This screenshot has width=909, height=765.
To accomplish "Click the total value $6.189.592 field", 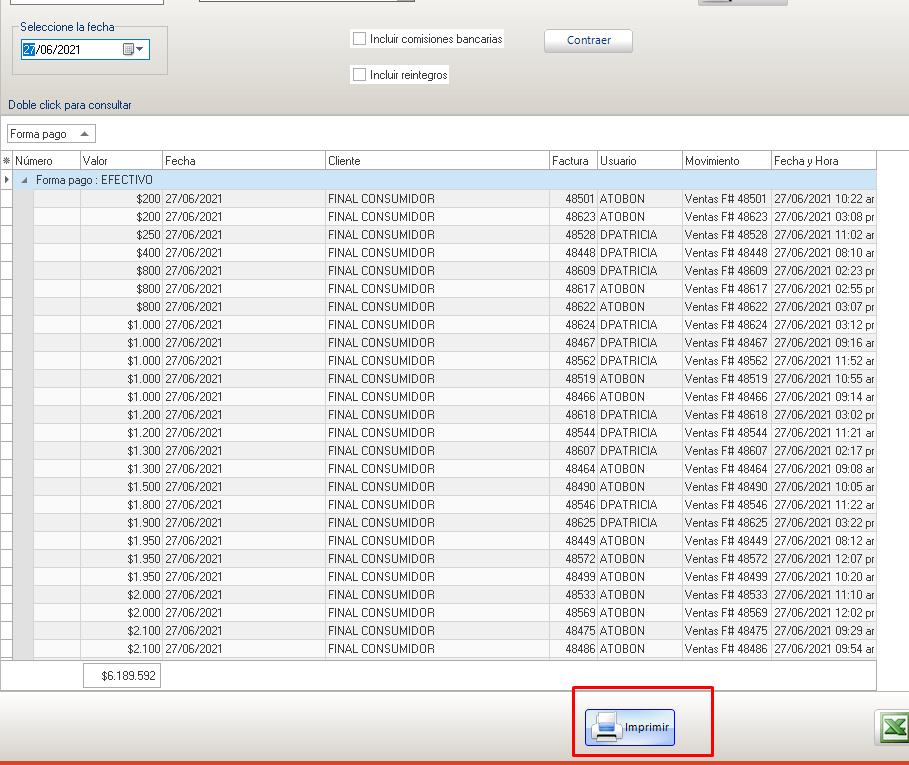I will click(x=121, y=677).
